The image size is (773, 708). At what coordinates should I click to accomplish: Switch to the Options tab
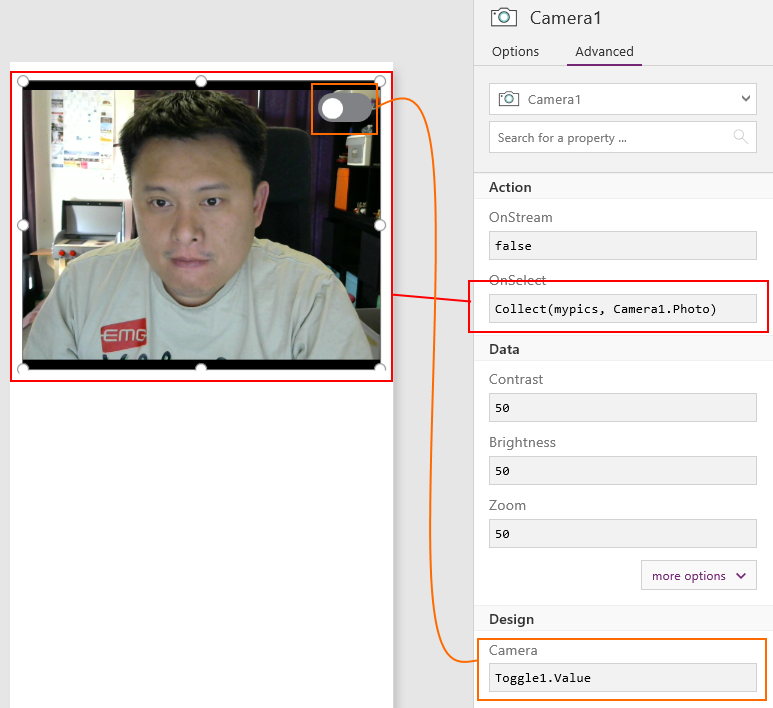[x=515, y=52]
